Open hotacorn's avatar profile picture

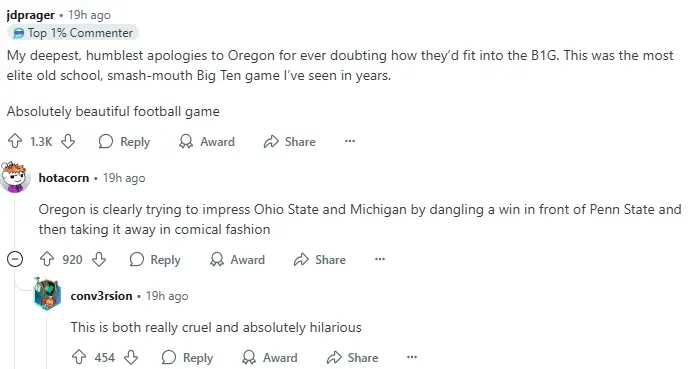coord(15,177)
